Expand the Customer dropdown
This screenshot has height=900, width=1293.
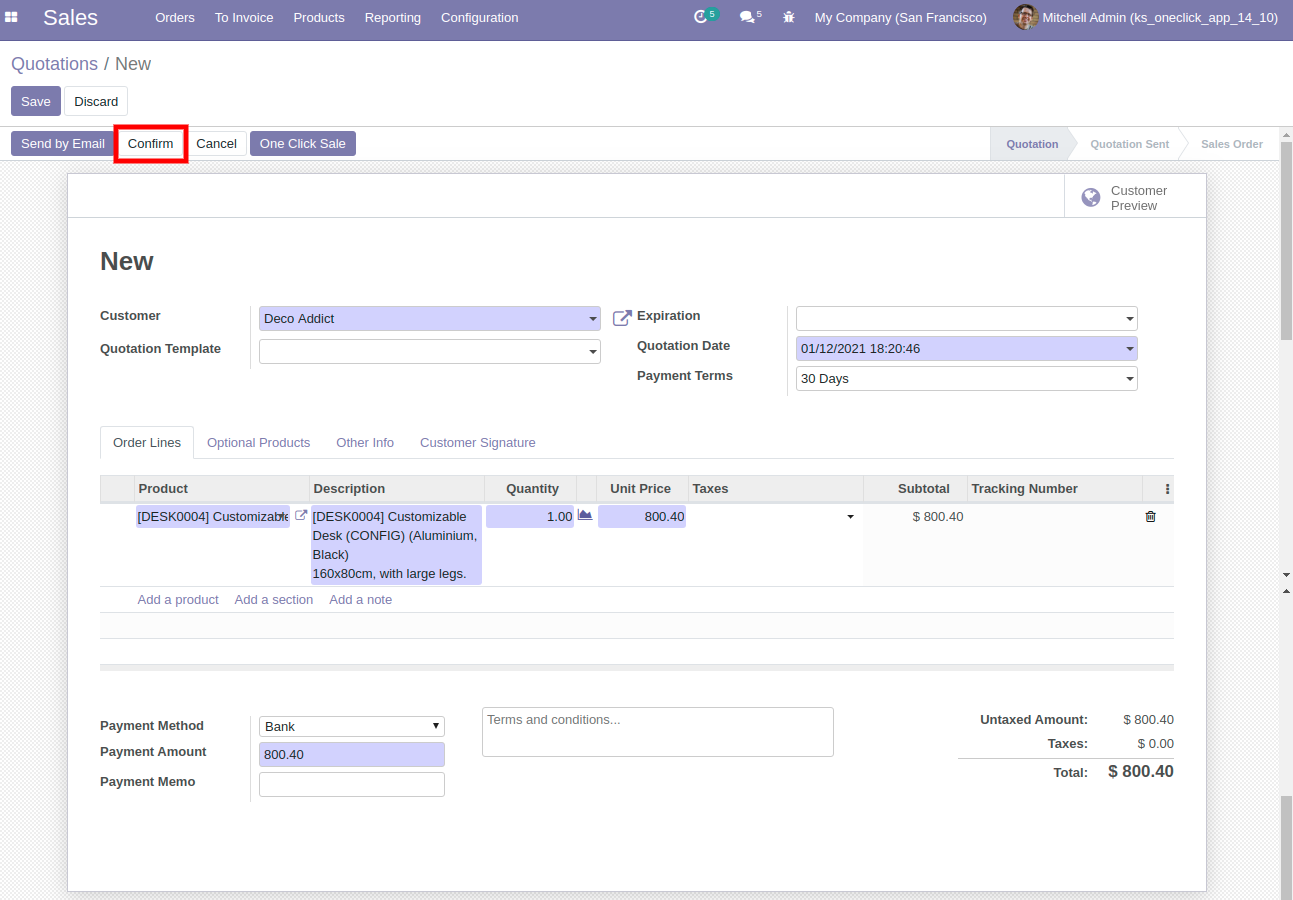pos(592,319)
